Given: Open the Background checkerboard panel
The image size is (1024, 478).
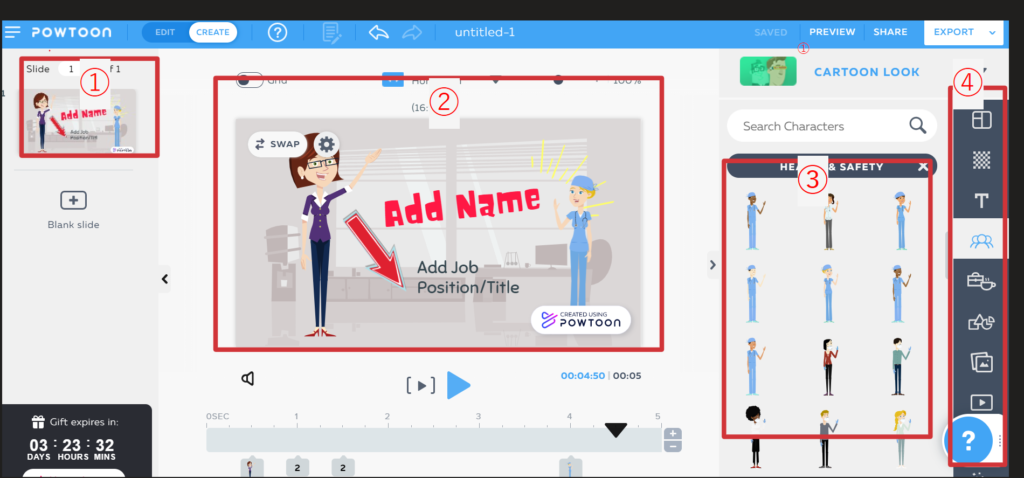Looking at the screenshot, I should (982, 160).
